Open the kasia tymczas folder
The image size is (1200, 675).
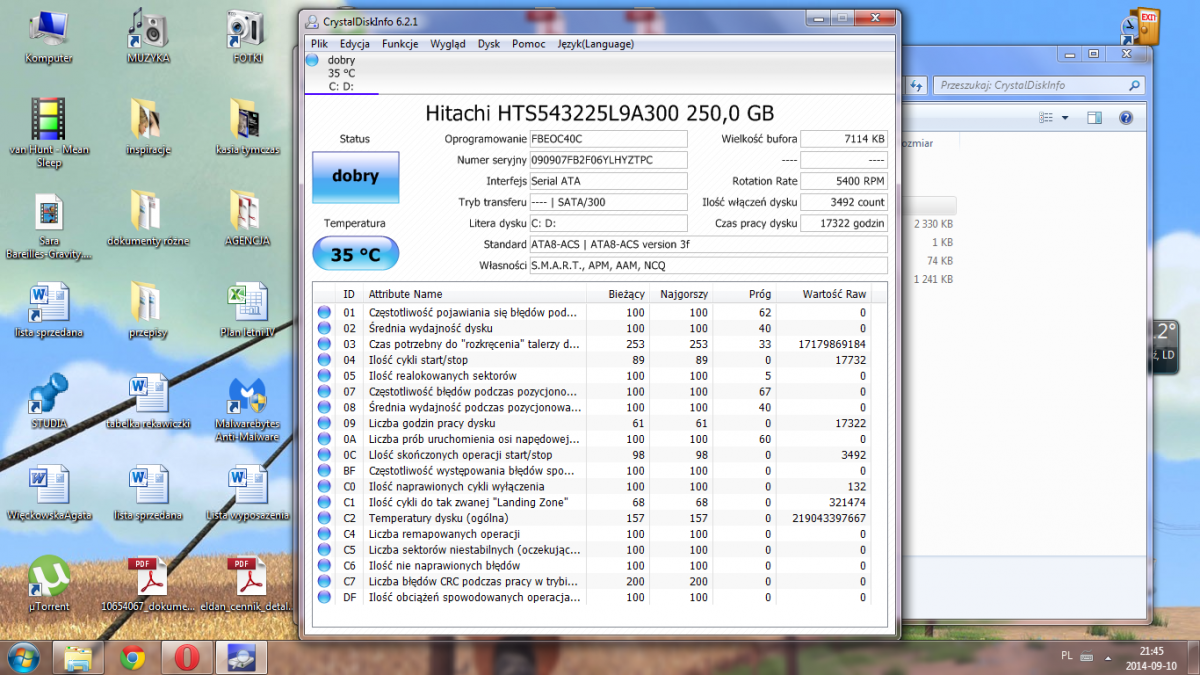pyautogui.click(x=246, y=127)
